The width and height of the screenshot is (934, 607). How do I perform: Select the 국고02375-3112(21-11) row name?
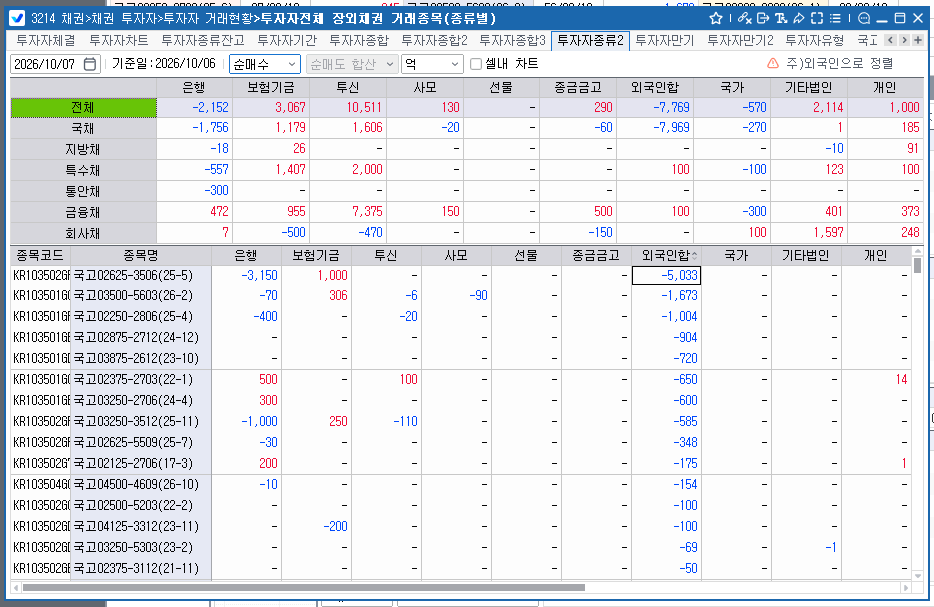pos(141,568)
